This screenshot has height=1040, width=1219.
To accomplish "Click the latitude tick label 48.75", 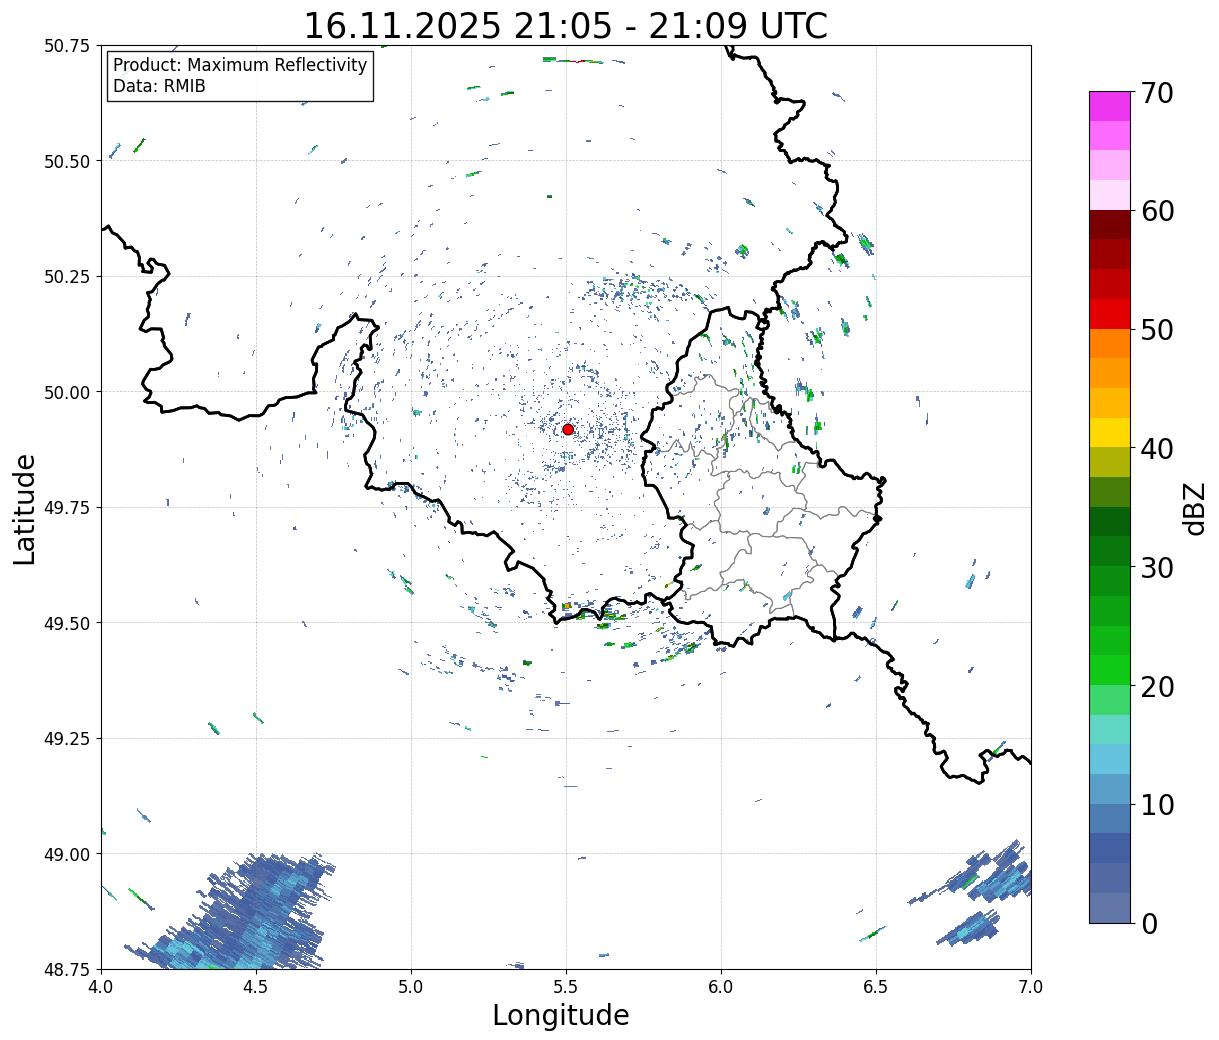I will 67,969.
